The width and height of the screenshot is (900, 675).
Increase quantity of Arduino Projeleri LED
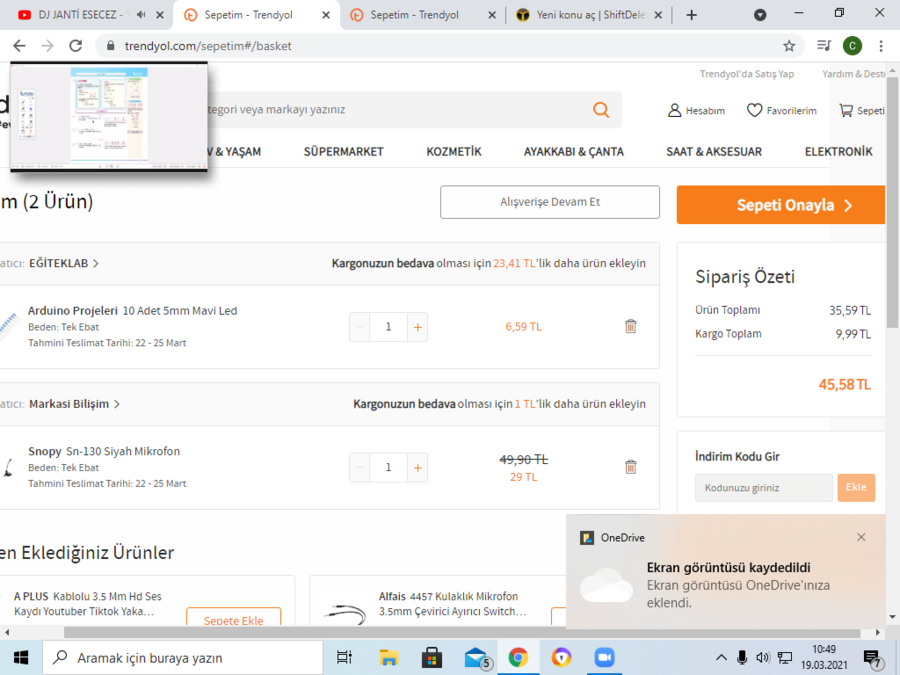click(x=417, y=327)
